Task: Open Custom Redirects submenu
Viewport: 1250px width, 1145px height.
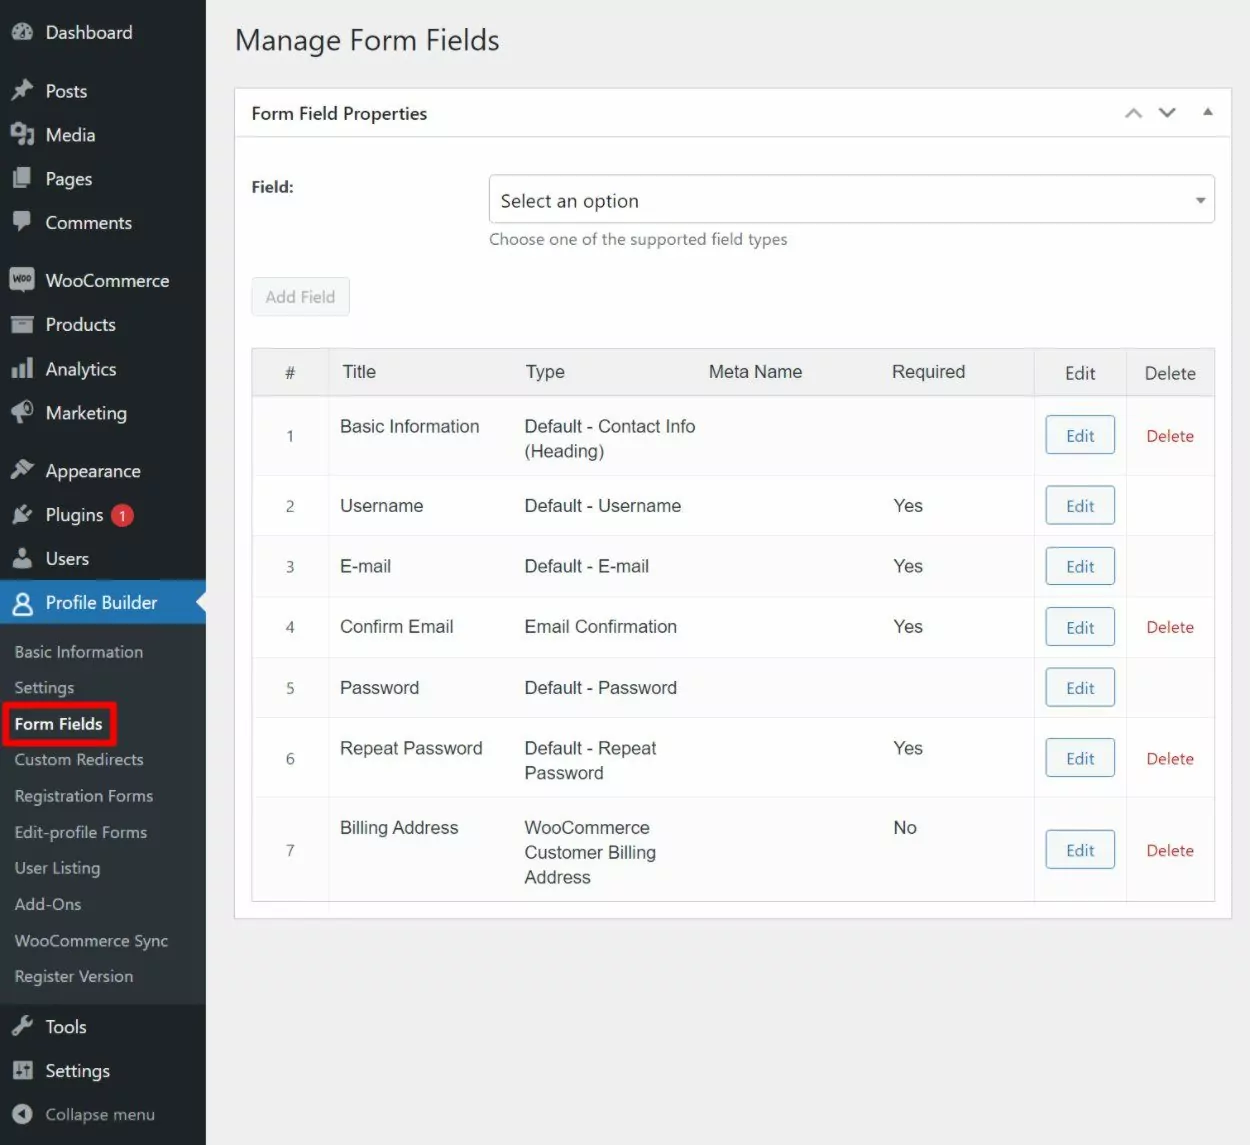Action: [79, 760]
